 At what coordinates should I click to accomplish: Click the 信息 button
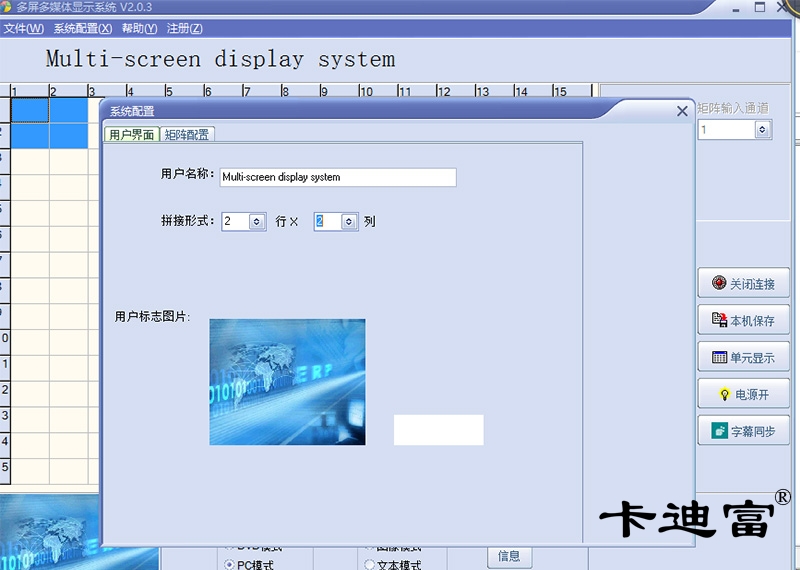(x=509, y=556)
